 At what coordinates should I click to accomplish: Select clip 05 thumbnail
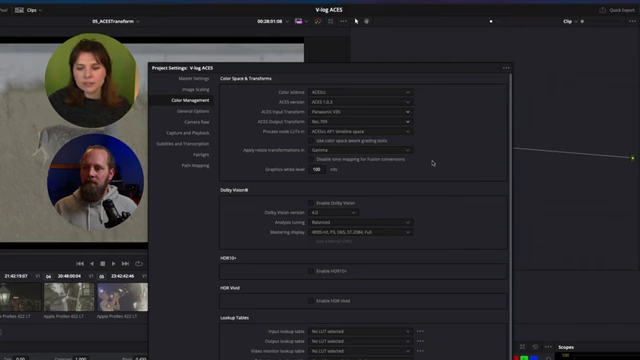(x=122, y=297)
